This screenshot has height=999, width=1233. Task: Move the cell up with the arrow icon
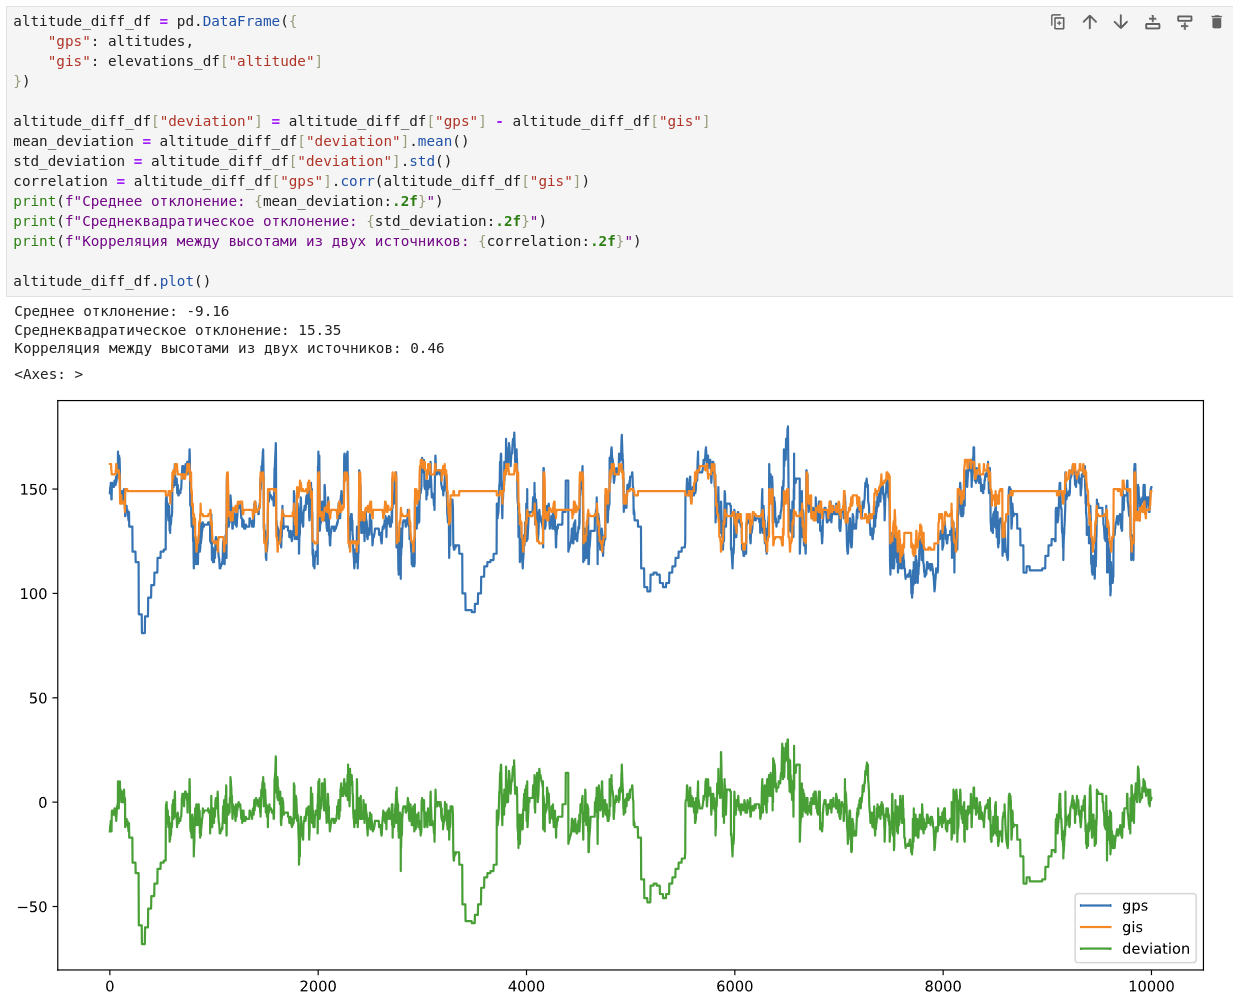tap(1090, 22)
